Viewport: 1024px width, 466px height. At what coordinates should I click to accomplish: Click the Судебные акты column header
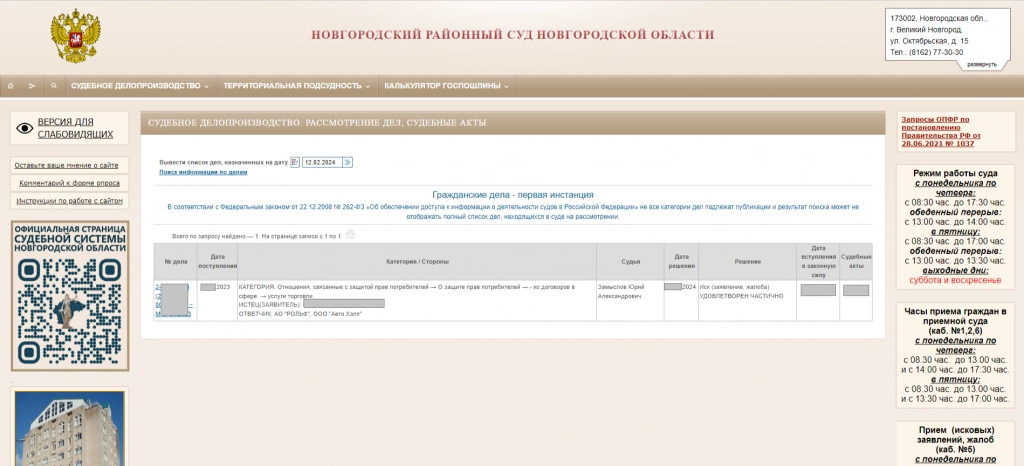click(x=856, y=262)
